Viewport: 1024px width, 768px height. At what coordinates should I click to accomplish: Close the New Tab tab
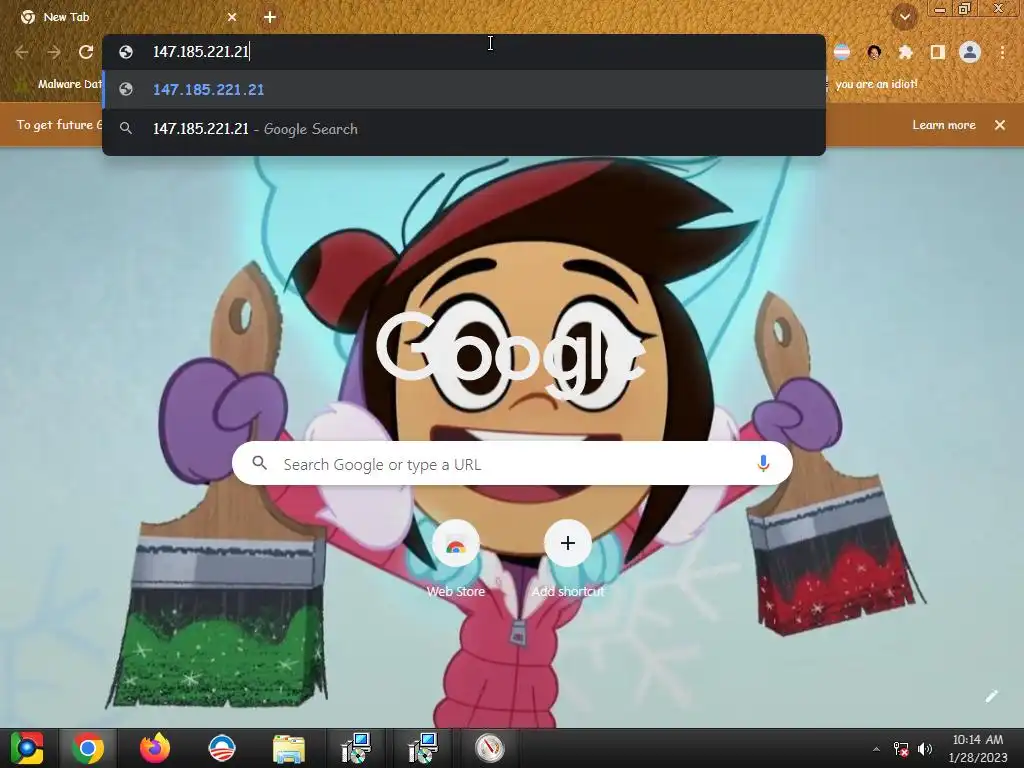click(232, 17)
